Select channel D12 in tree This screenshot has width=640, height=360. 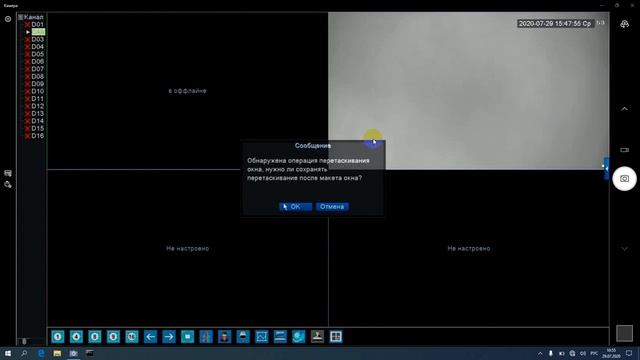point(37,106)
